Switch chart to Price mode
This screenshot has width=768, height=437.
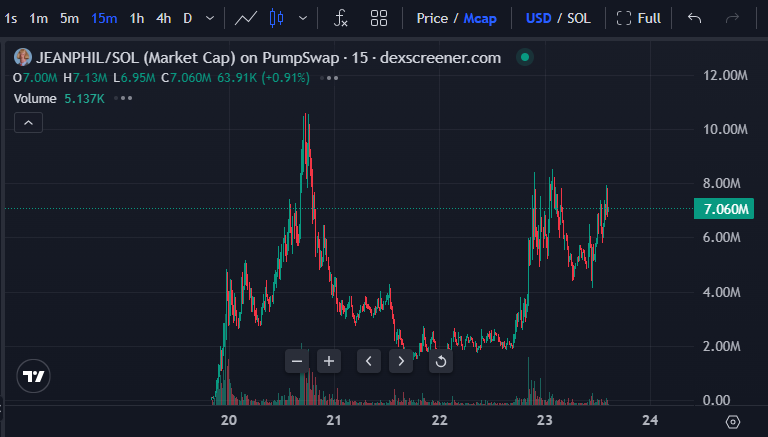pos(432,19)
